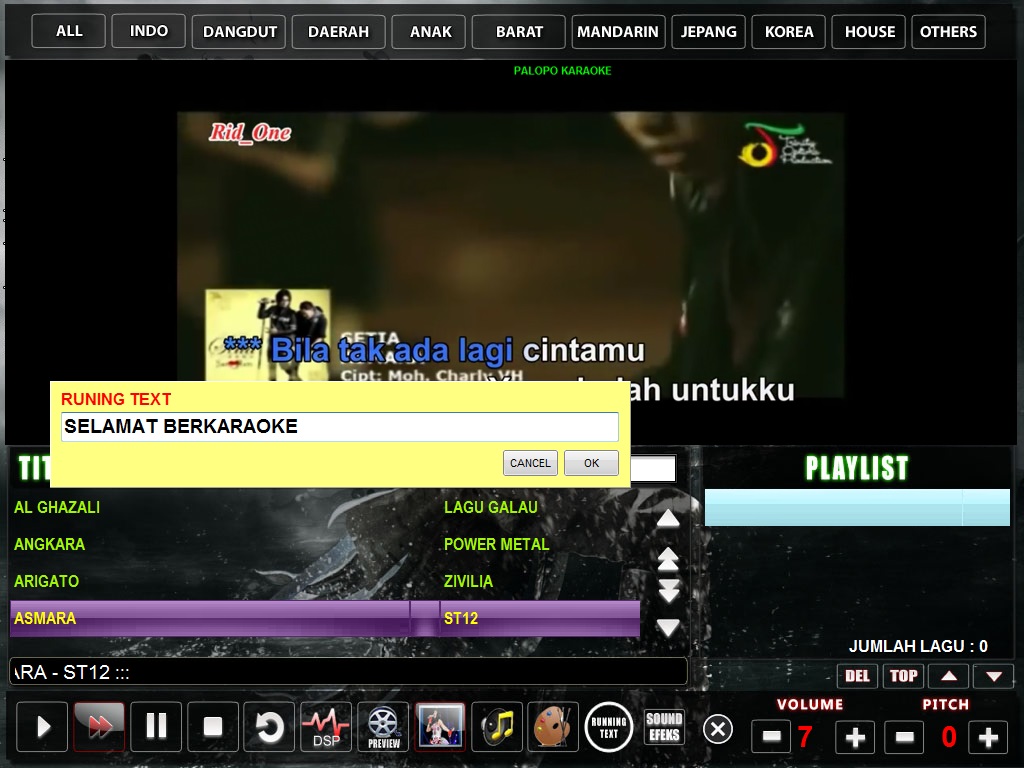The height and width of the screenshot is (768, 1024).
Task: Open the DSP audio settings
Action: [326, 726]
